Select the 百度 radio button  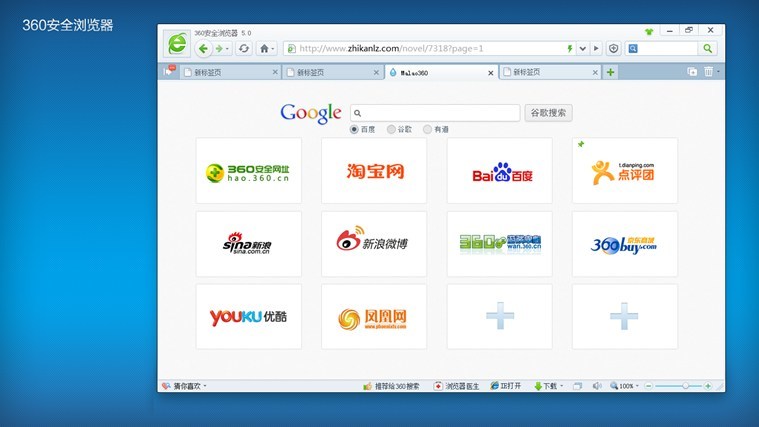click(x=354, y=129)
